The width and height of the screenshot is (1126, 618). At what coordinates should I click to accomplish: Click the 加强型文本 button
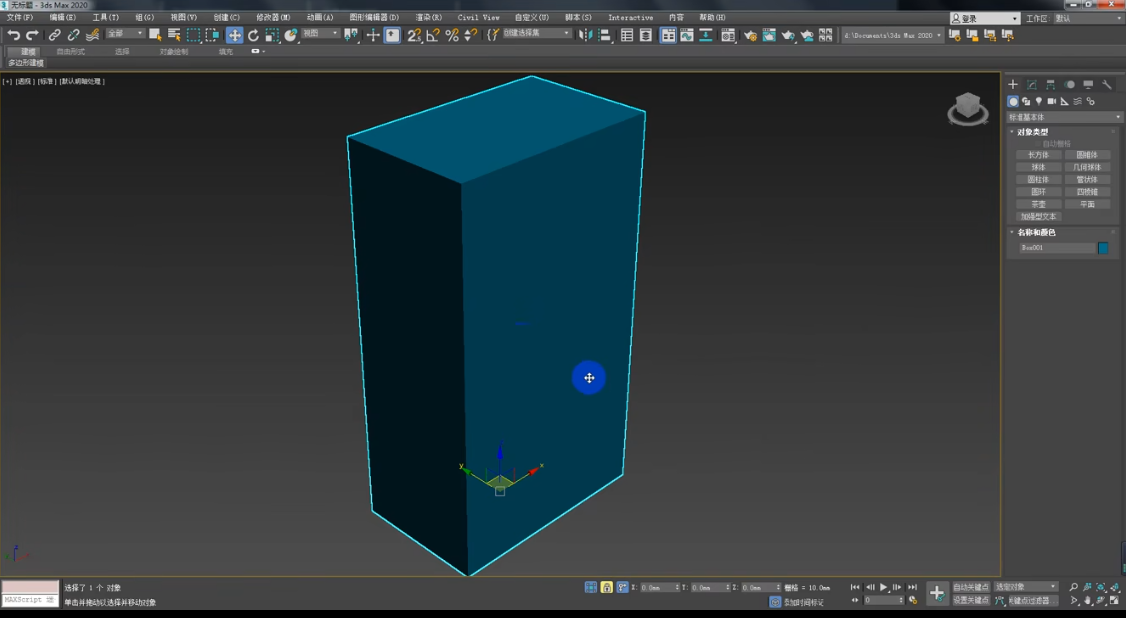pyautogui.click(x=1038, y=216)
